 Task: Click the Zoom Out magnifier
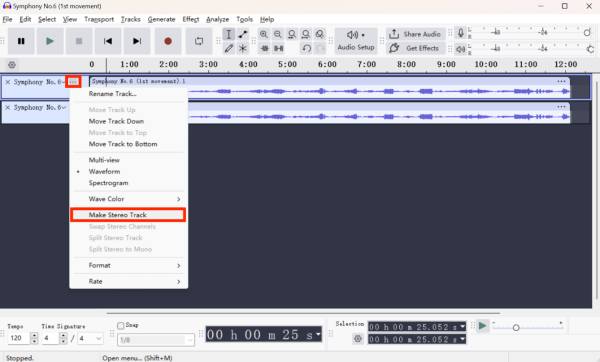click(x=278, y=34)
